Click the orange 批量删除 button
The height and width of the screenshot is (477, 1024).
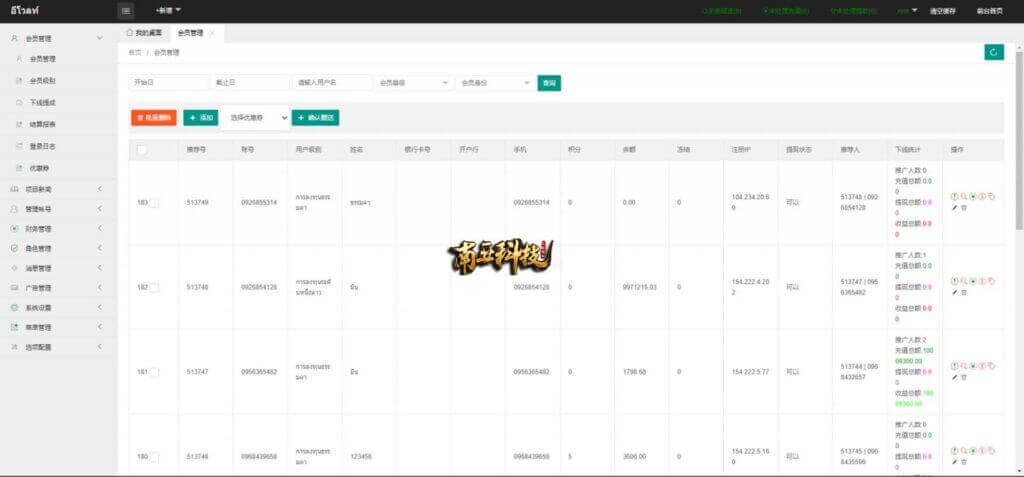coord(153,118)
